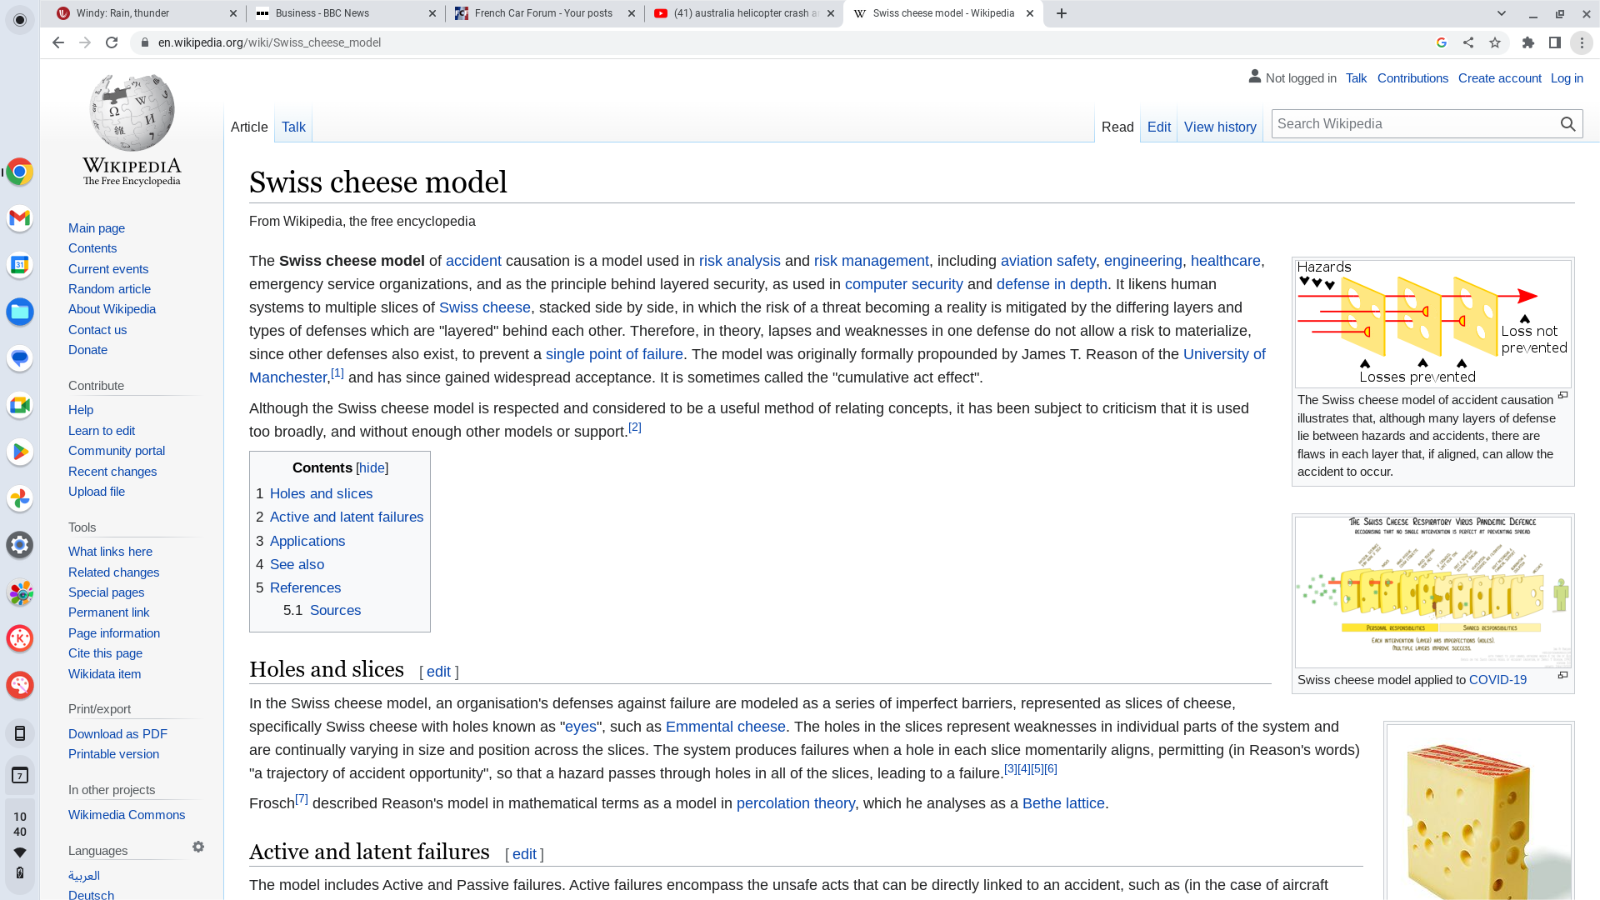Open the status tray showing time 10 40
This screenshot has width=1600, height=900.
pos(20,846)
